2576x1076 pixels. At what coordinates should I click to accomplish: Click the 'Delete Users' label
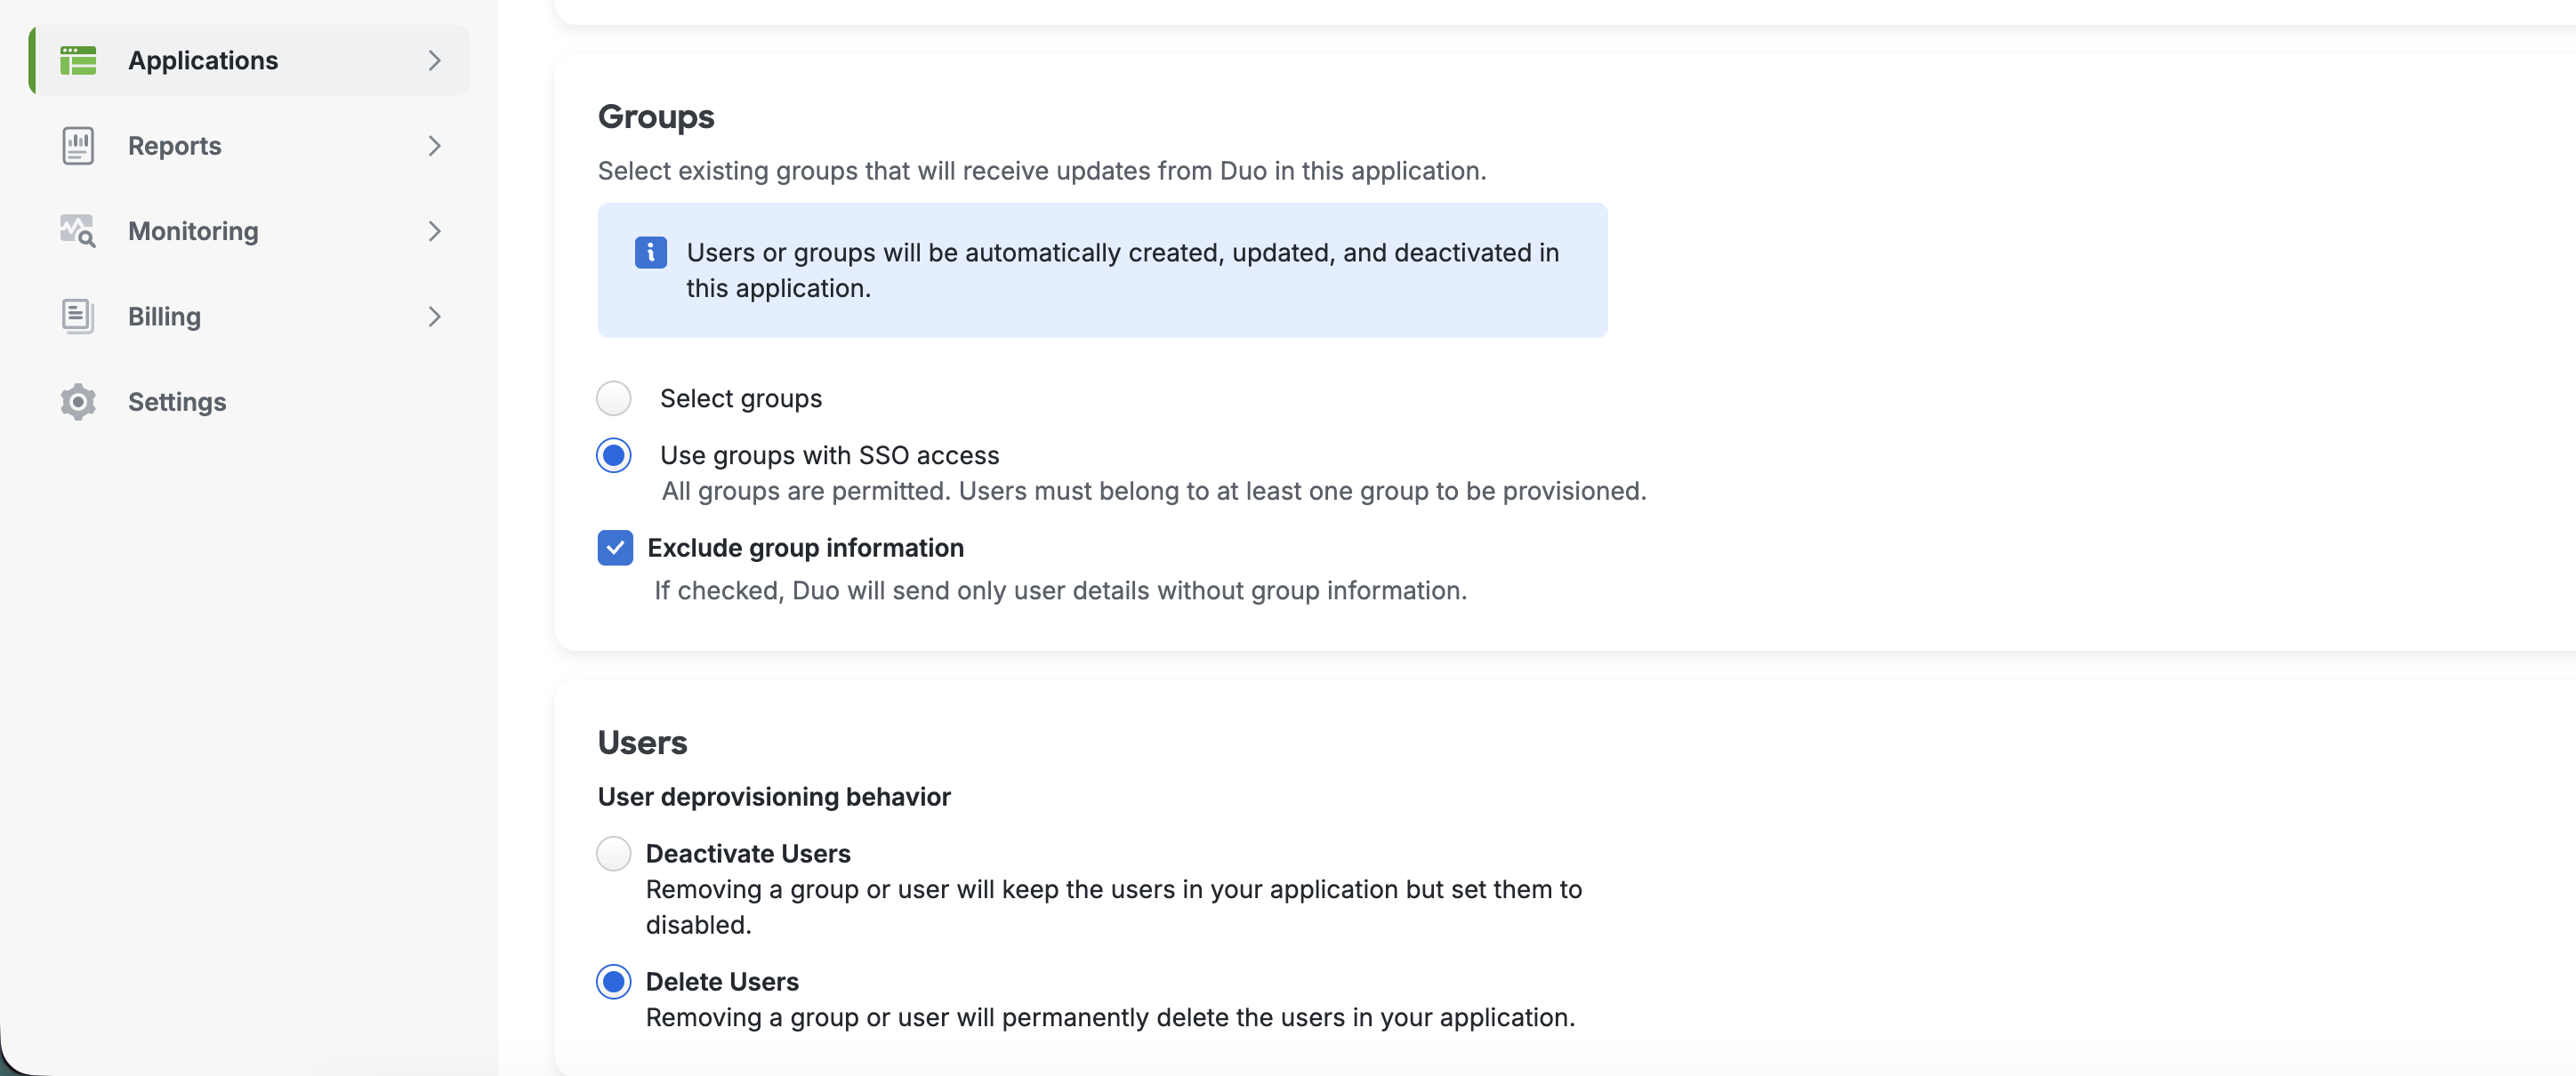pos(722,982)
